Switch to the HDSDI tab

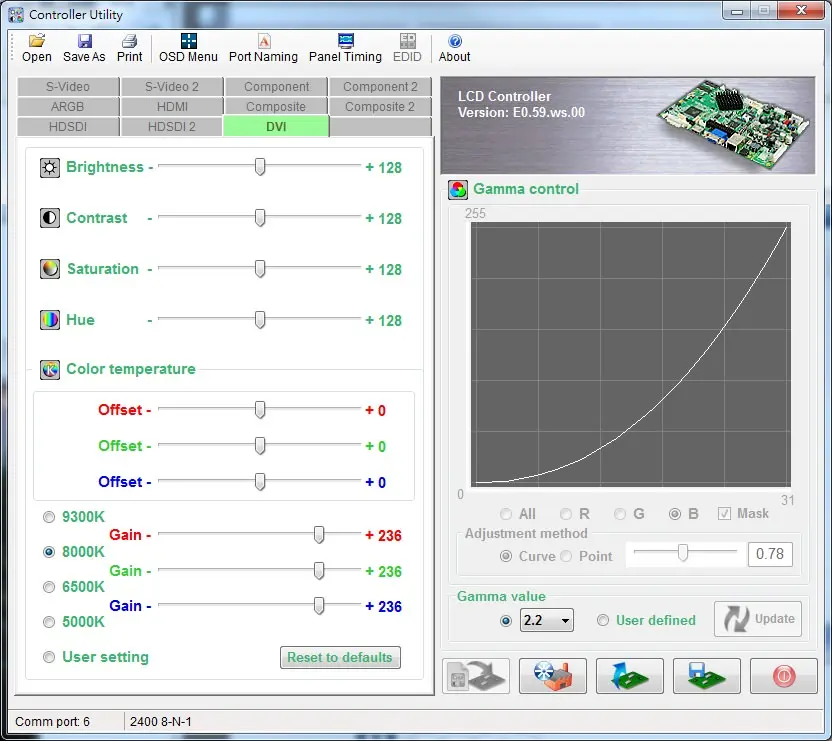[68, 127]
